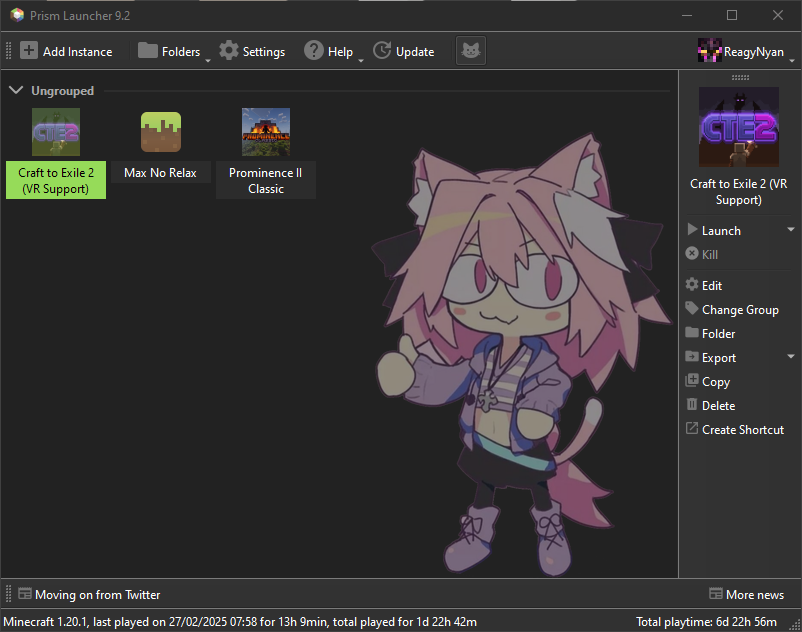Click the Craft to Exile 2 (VR Support) label
This screenshot has height=632, width=802.
point(56,180)
